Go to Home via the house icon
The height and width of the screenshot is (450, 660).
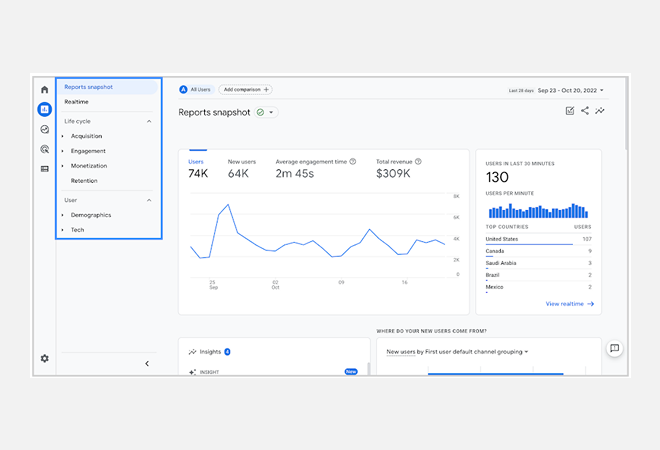pos(44,90)
